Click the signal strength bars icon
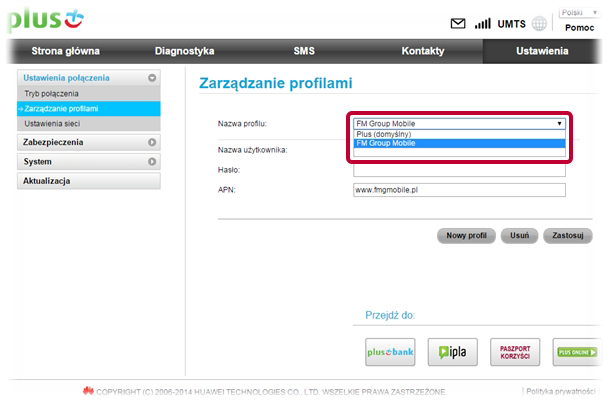Screen dimensions: 609x405 click(483, 24)
